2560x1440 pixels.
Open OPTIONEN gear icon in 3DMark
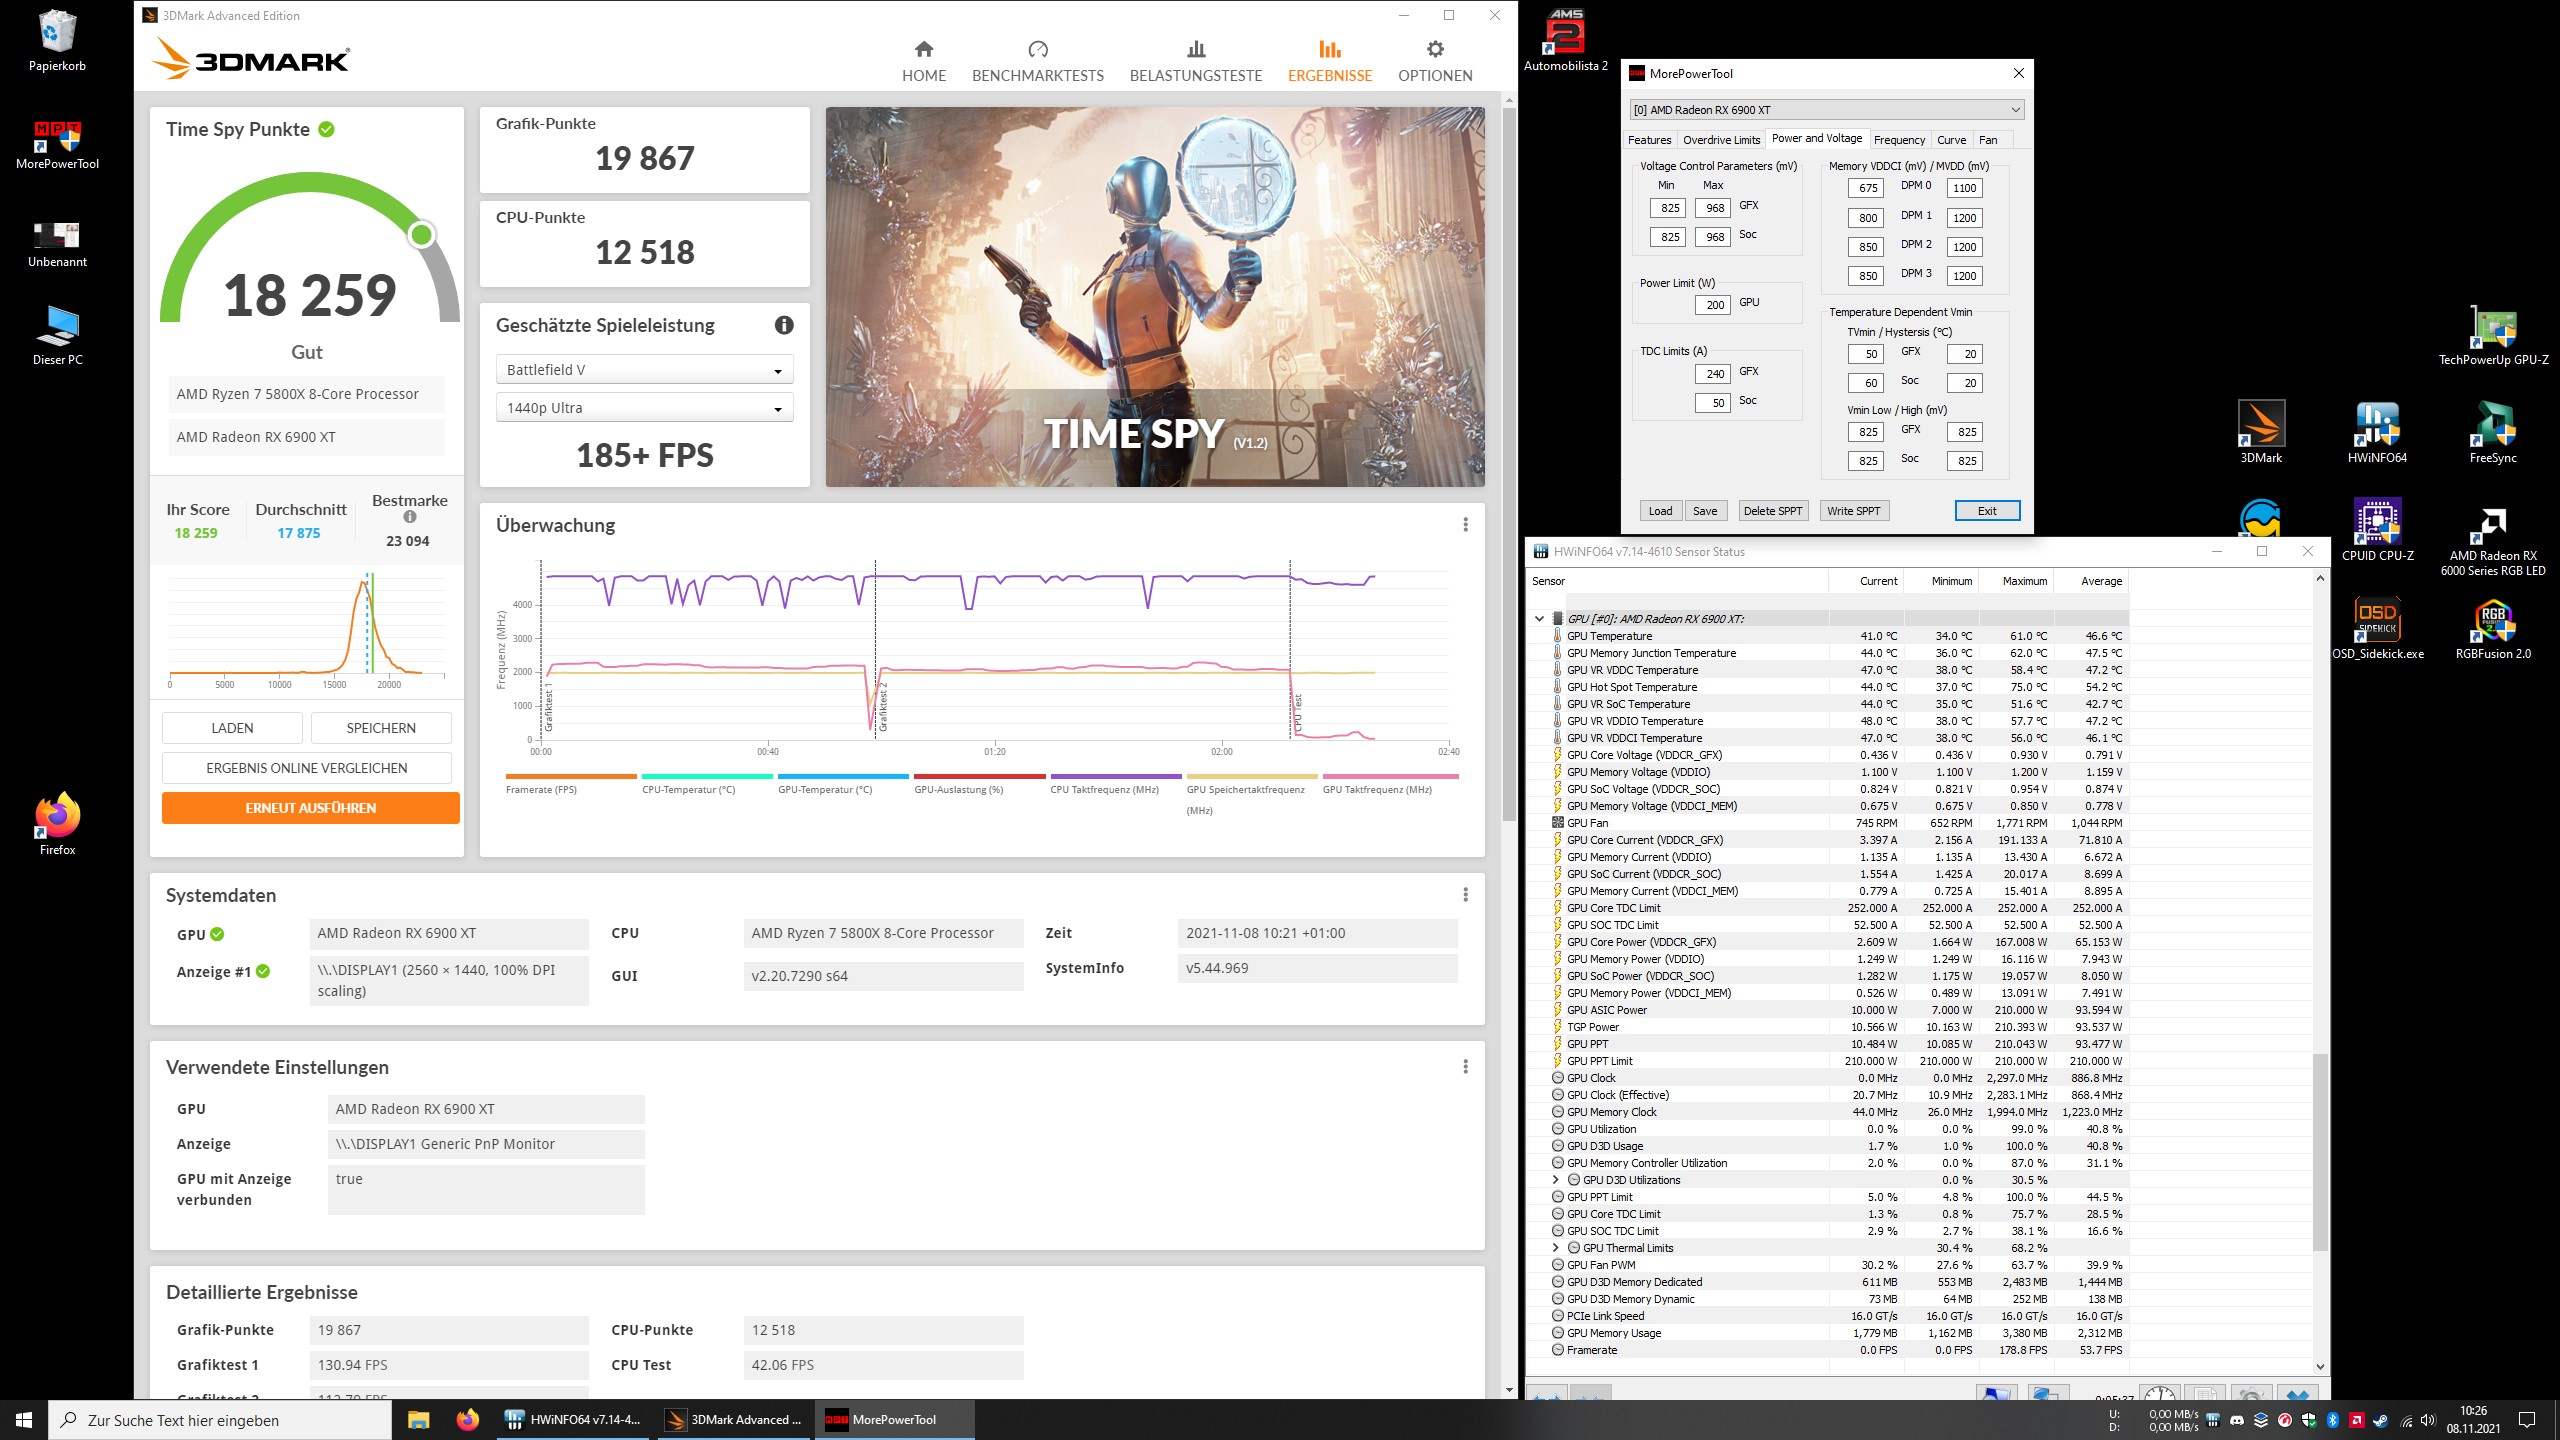(x=1435, y=49)
